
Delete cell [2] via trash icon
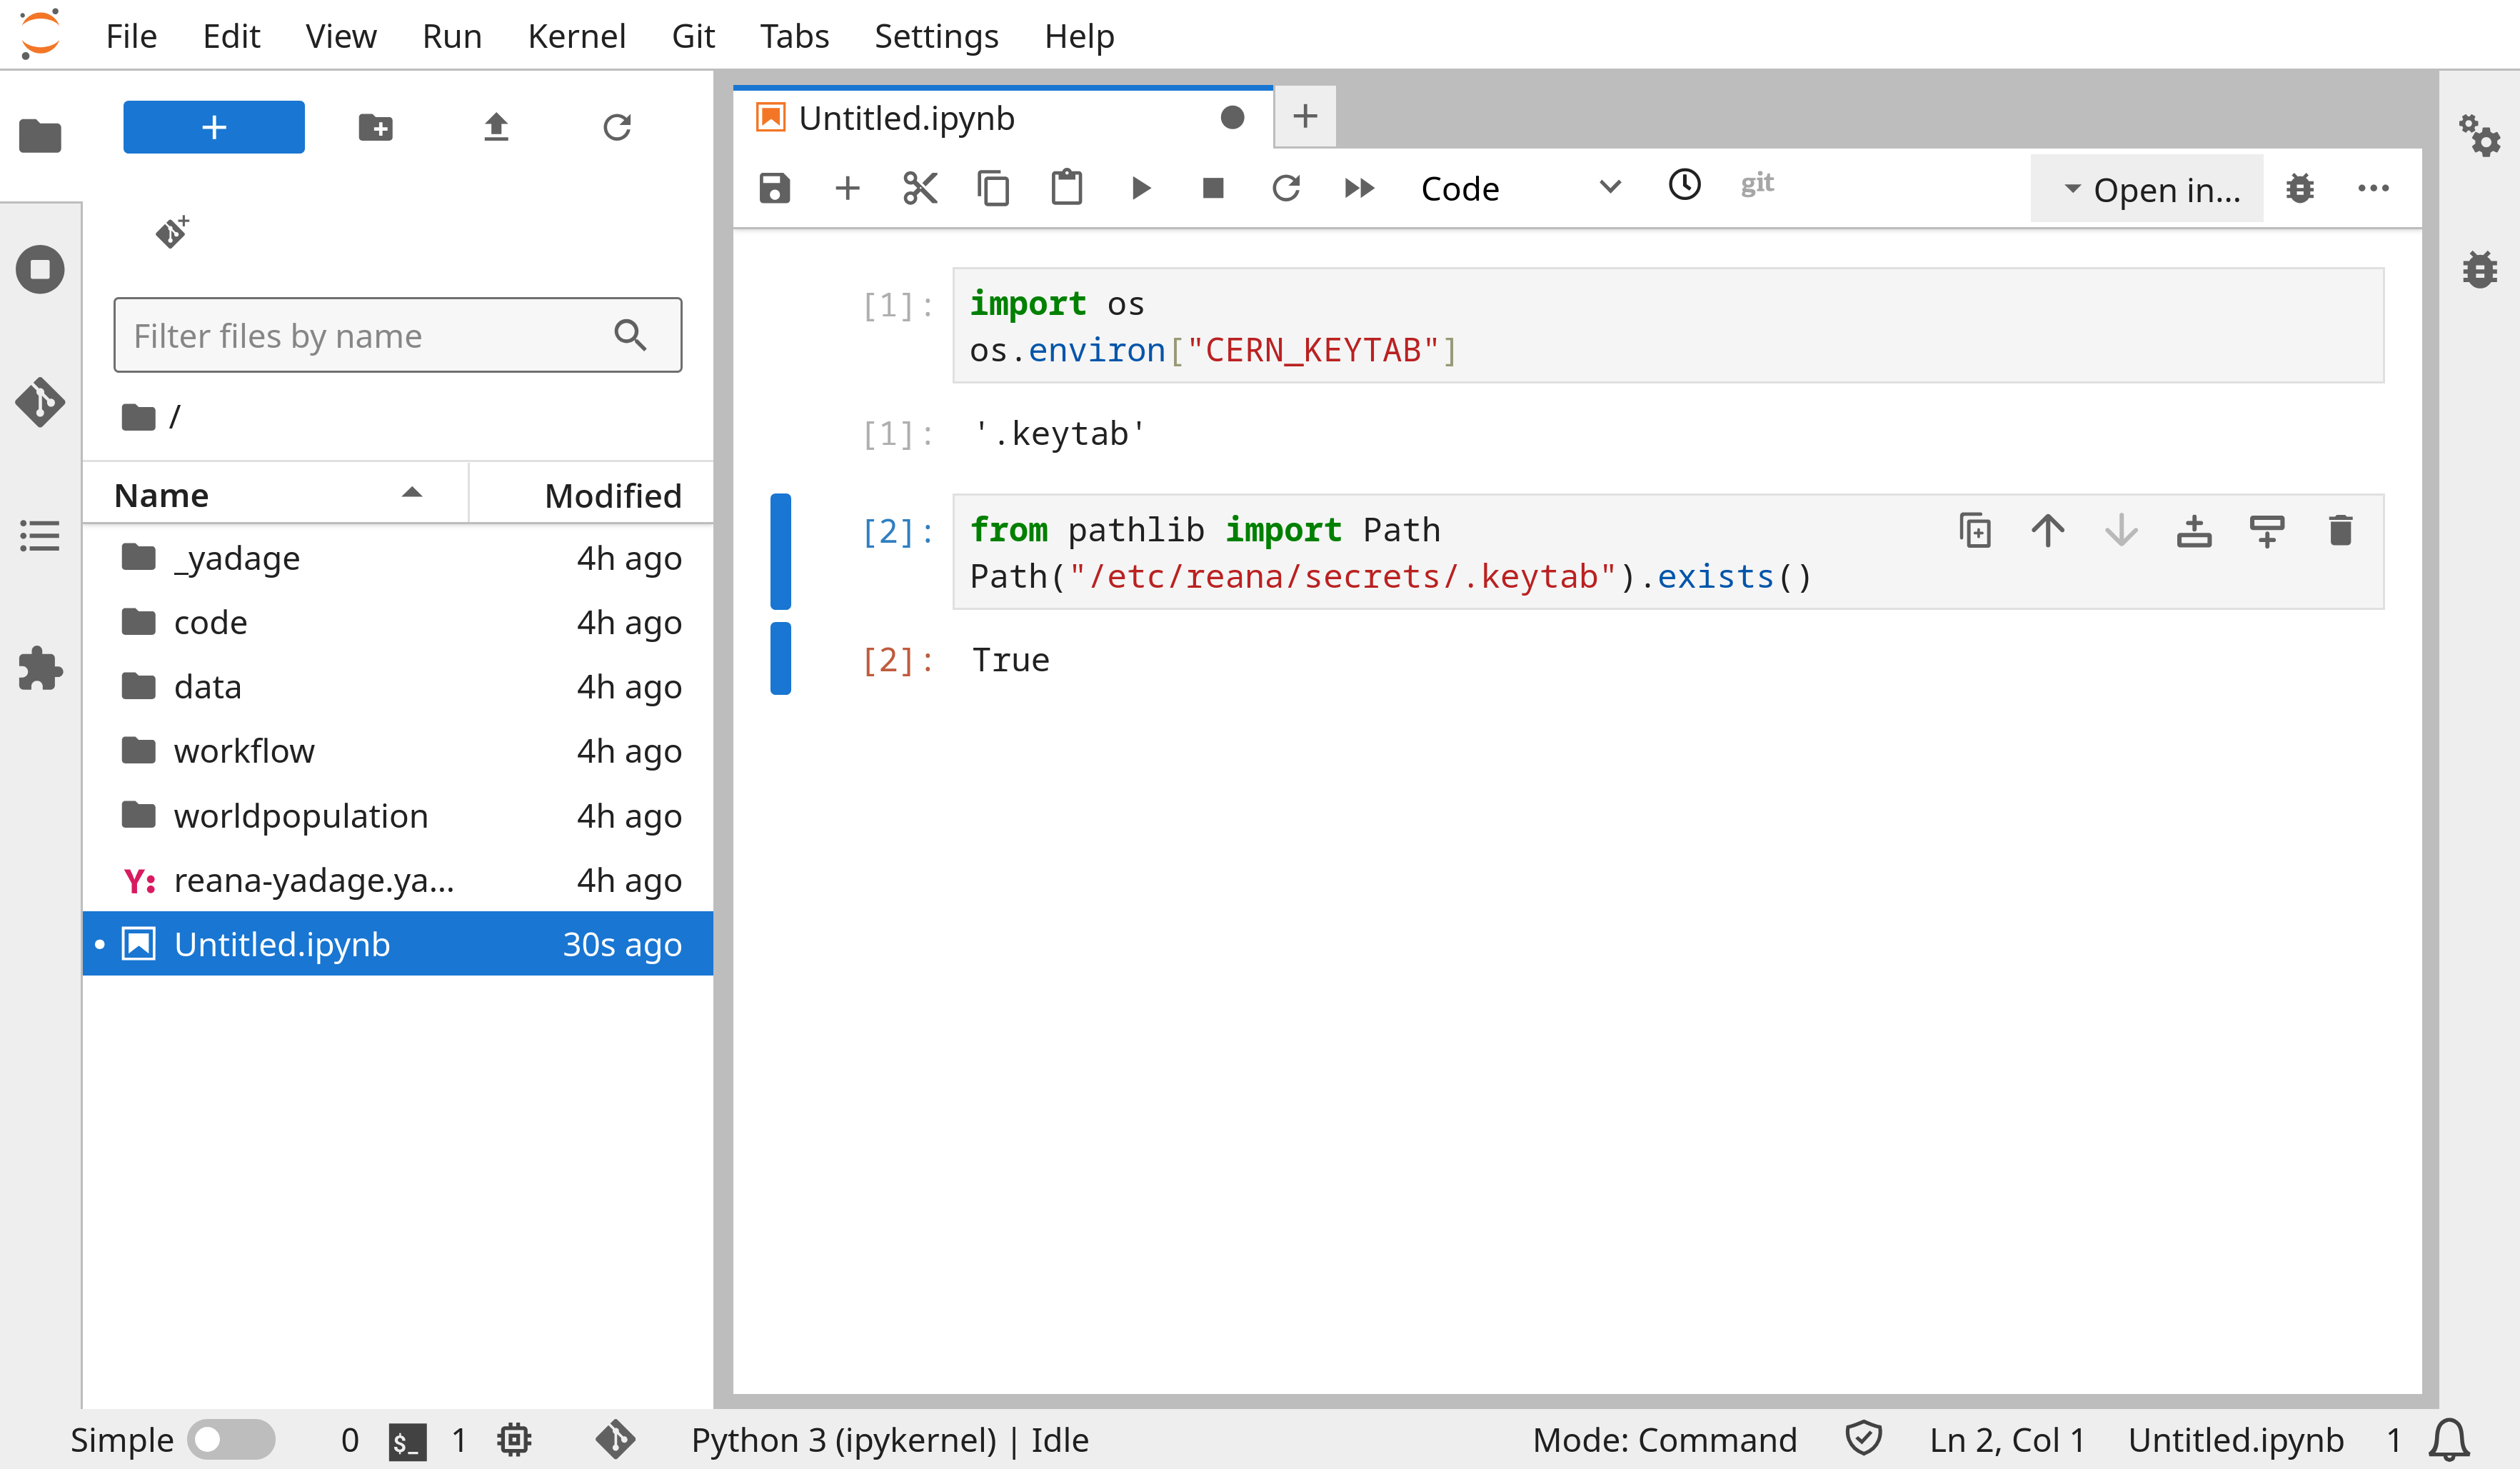2340,531
